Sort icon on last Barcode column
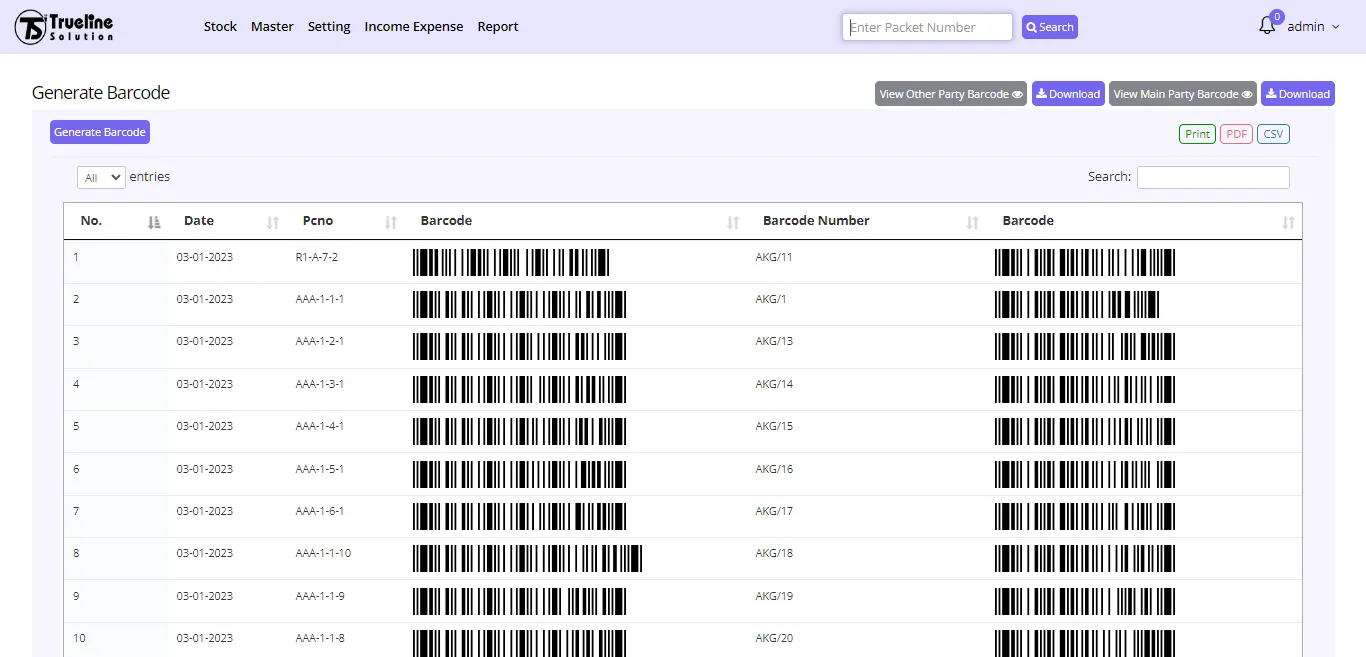The height and width of the screenshot is (657, 1366). point(1288,222)
